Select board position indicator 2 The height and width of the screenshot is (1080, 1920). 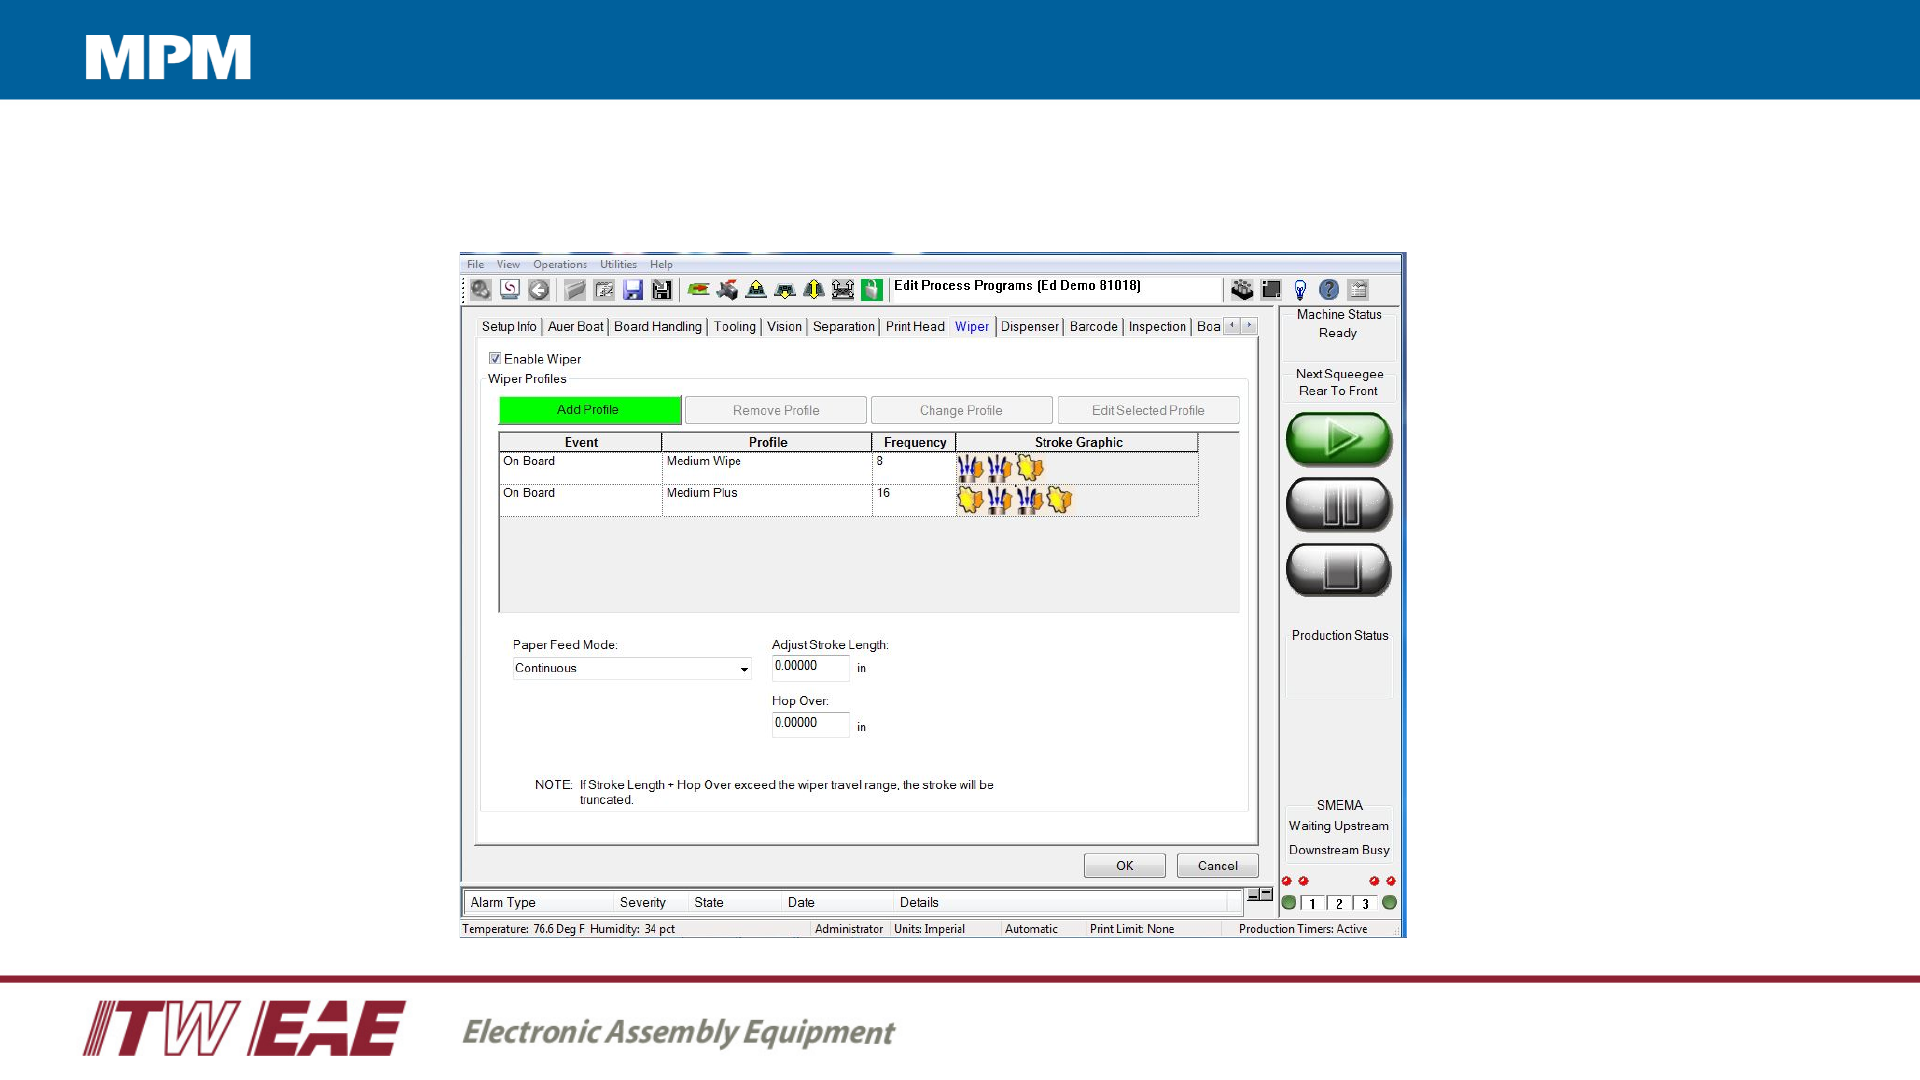pyautogui.click(x=1339, y=903)
